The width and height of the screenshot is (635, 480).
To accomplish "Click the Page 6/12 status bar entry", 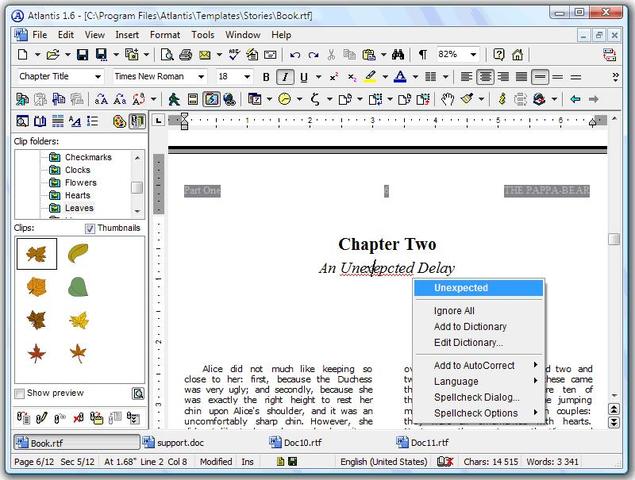I will click(34, 462).
